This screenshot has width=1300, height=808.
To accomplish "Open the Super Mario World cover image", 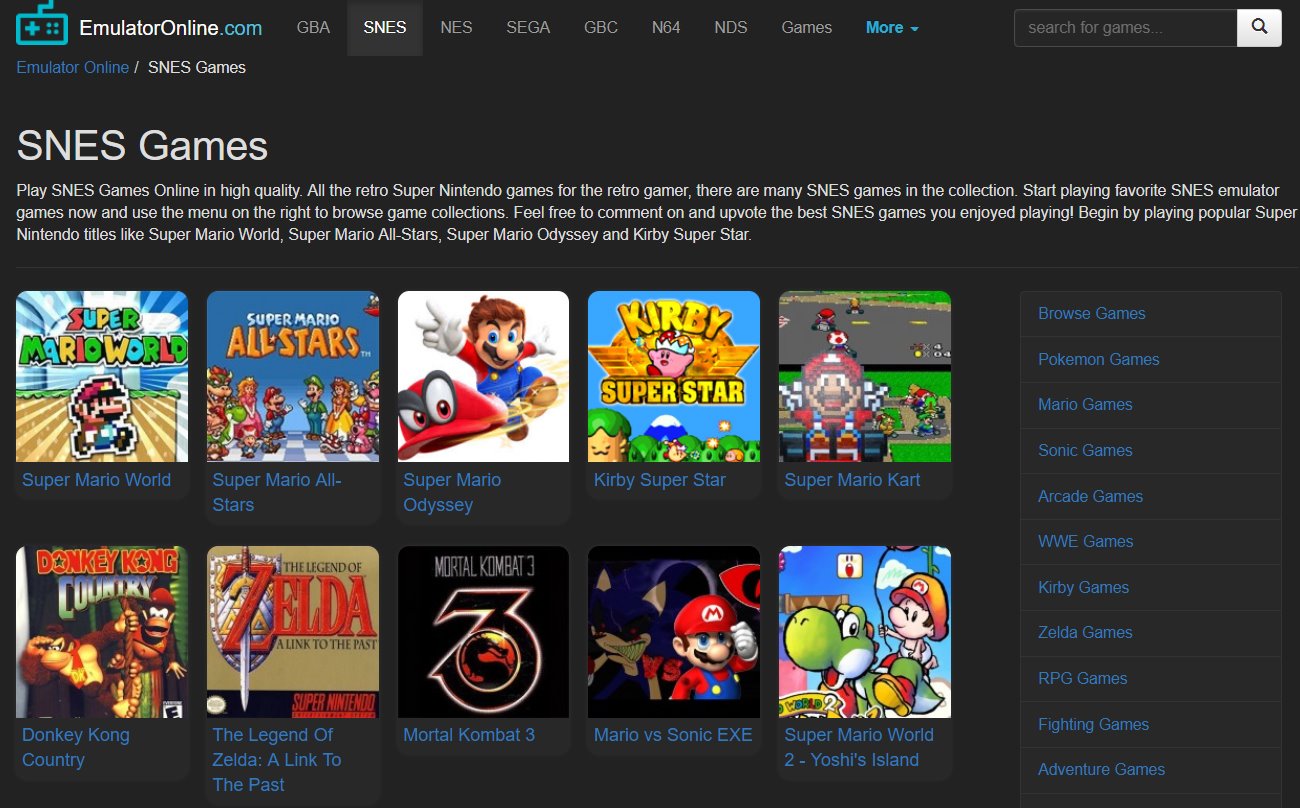I will click(102, 376).
